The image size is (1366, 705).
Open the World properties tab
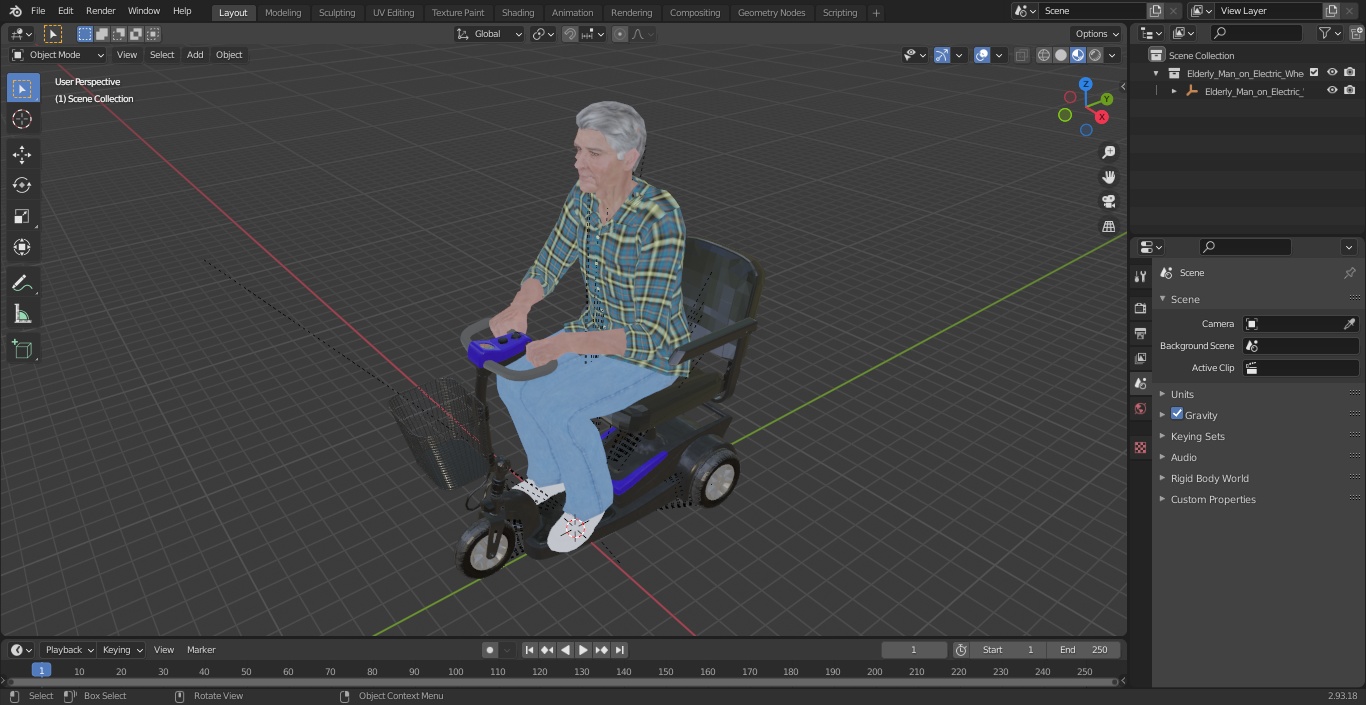tap(1140, 408)
